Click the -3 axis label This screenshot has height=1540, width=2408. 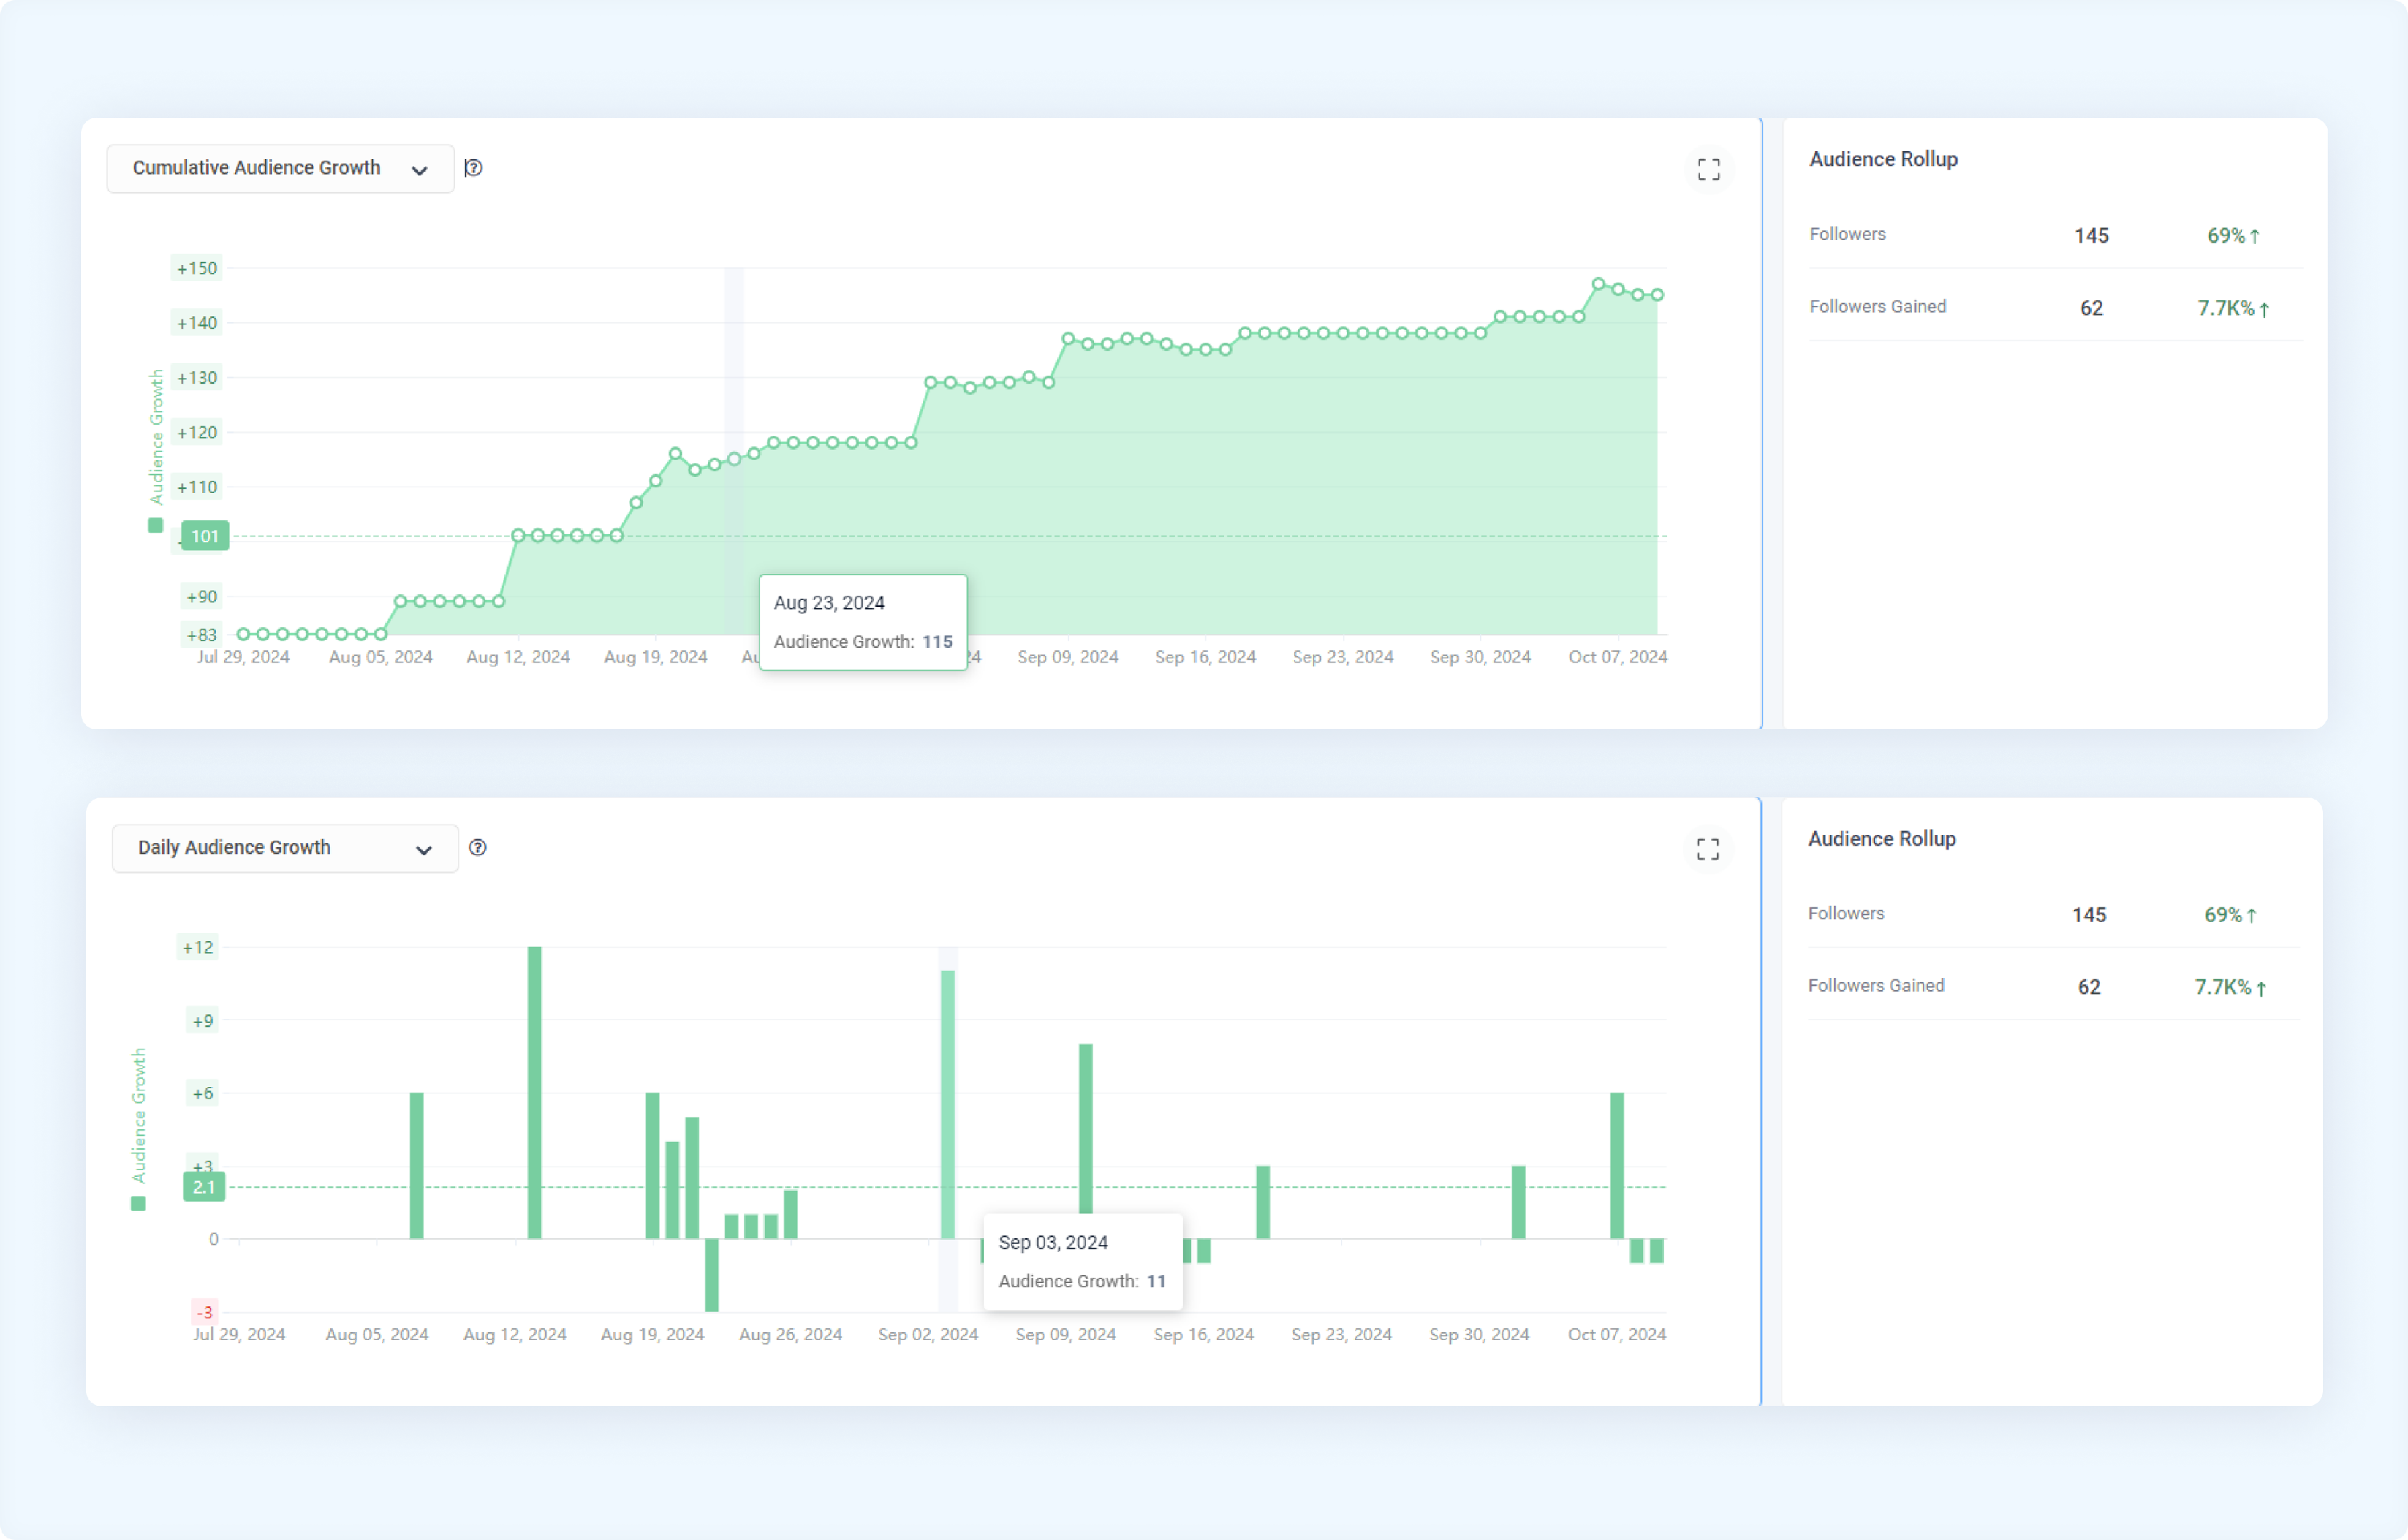pos(205,1312)
